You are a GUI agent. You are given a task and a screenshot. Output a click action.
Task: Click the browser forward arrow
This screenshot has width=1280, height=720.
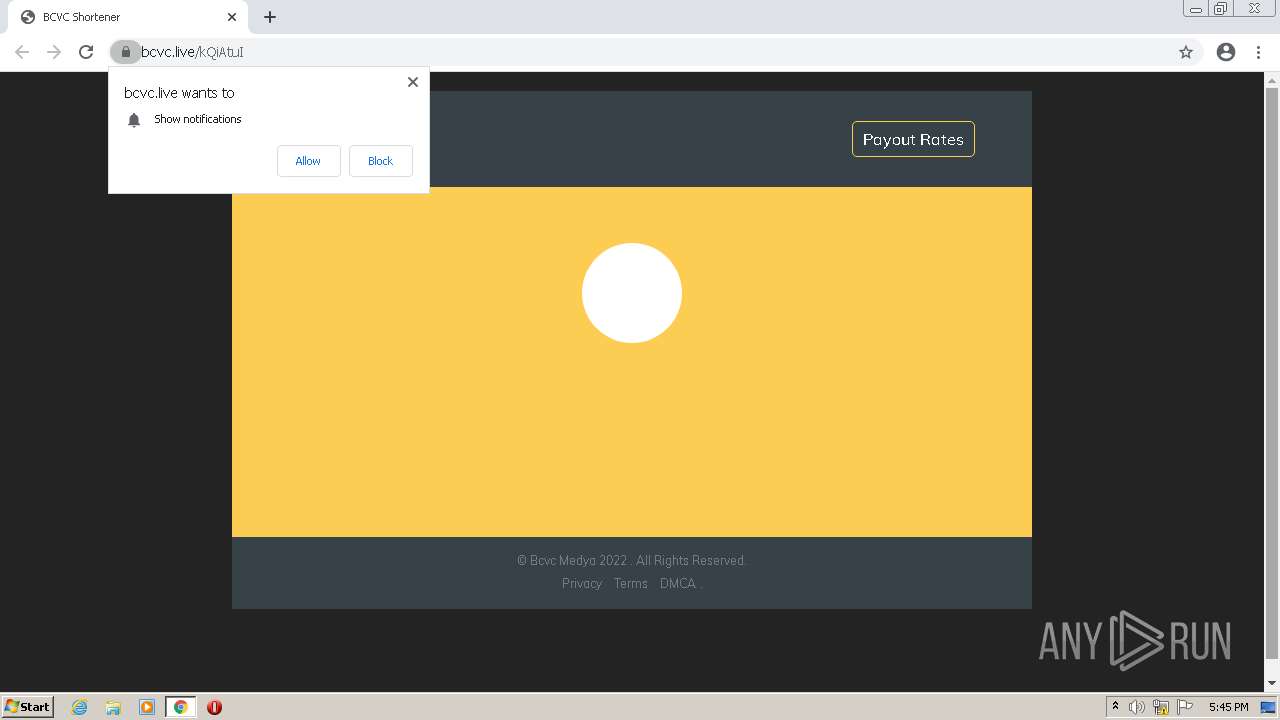point(54,52)
